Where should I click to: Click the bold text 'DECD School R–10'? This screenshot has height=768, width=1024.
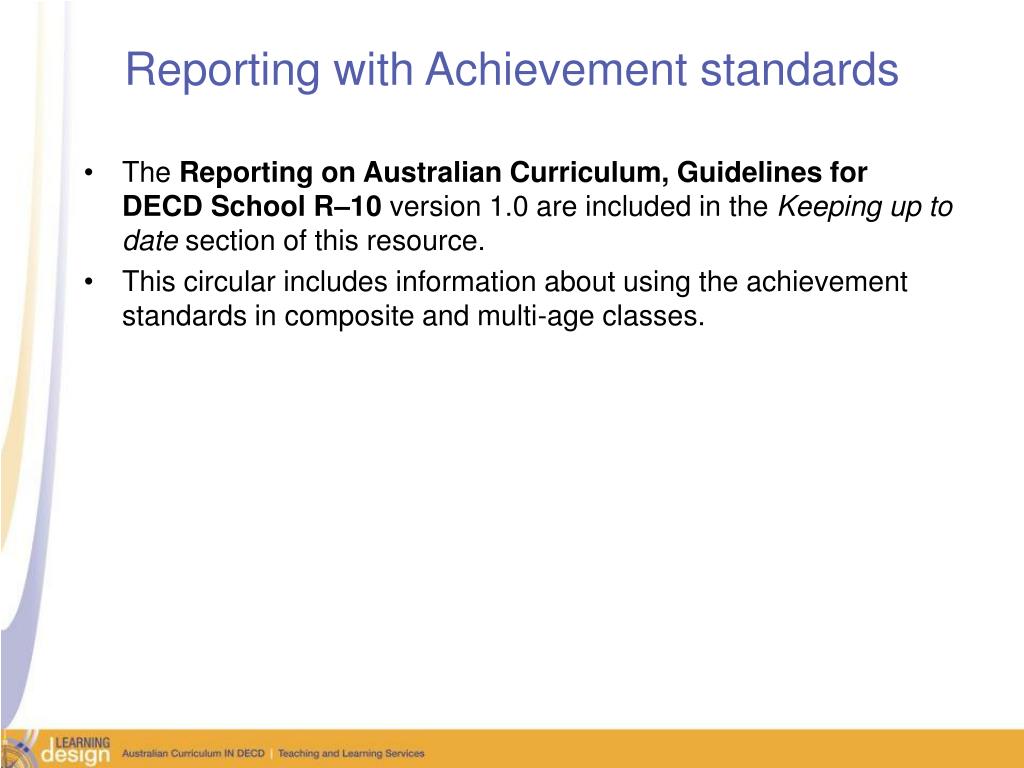(251, 207)
